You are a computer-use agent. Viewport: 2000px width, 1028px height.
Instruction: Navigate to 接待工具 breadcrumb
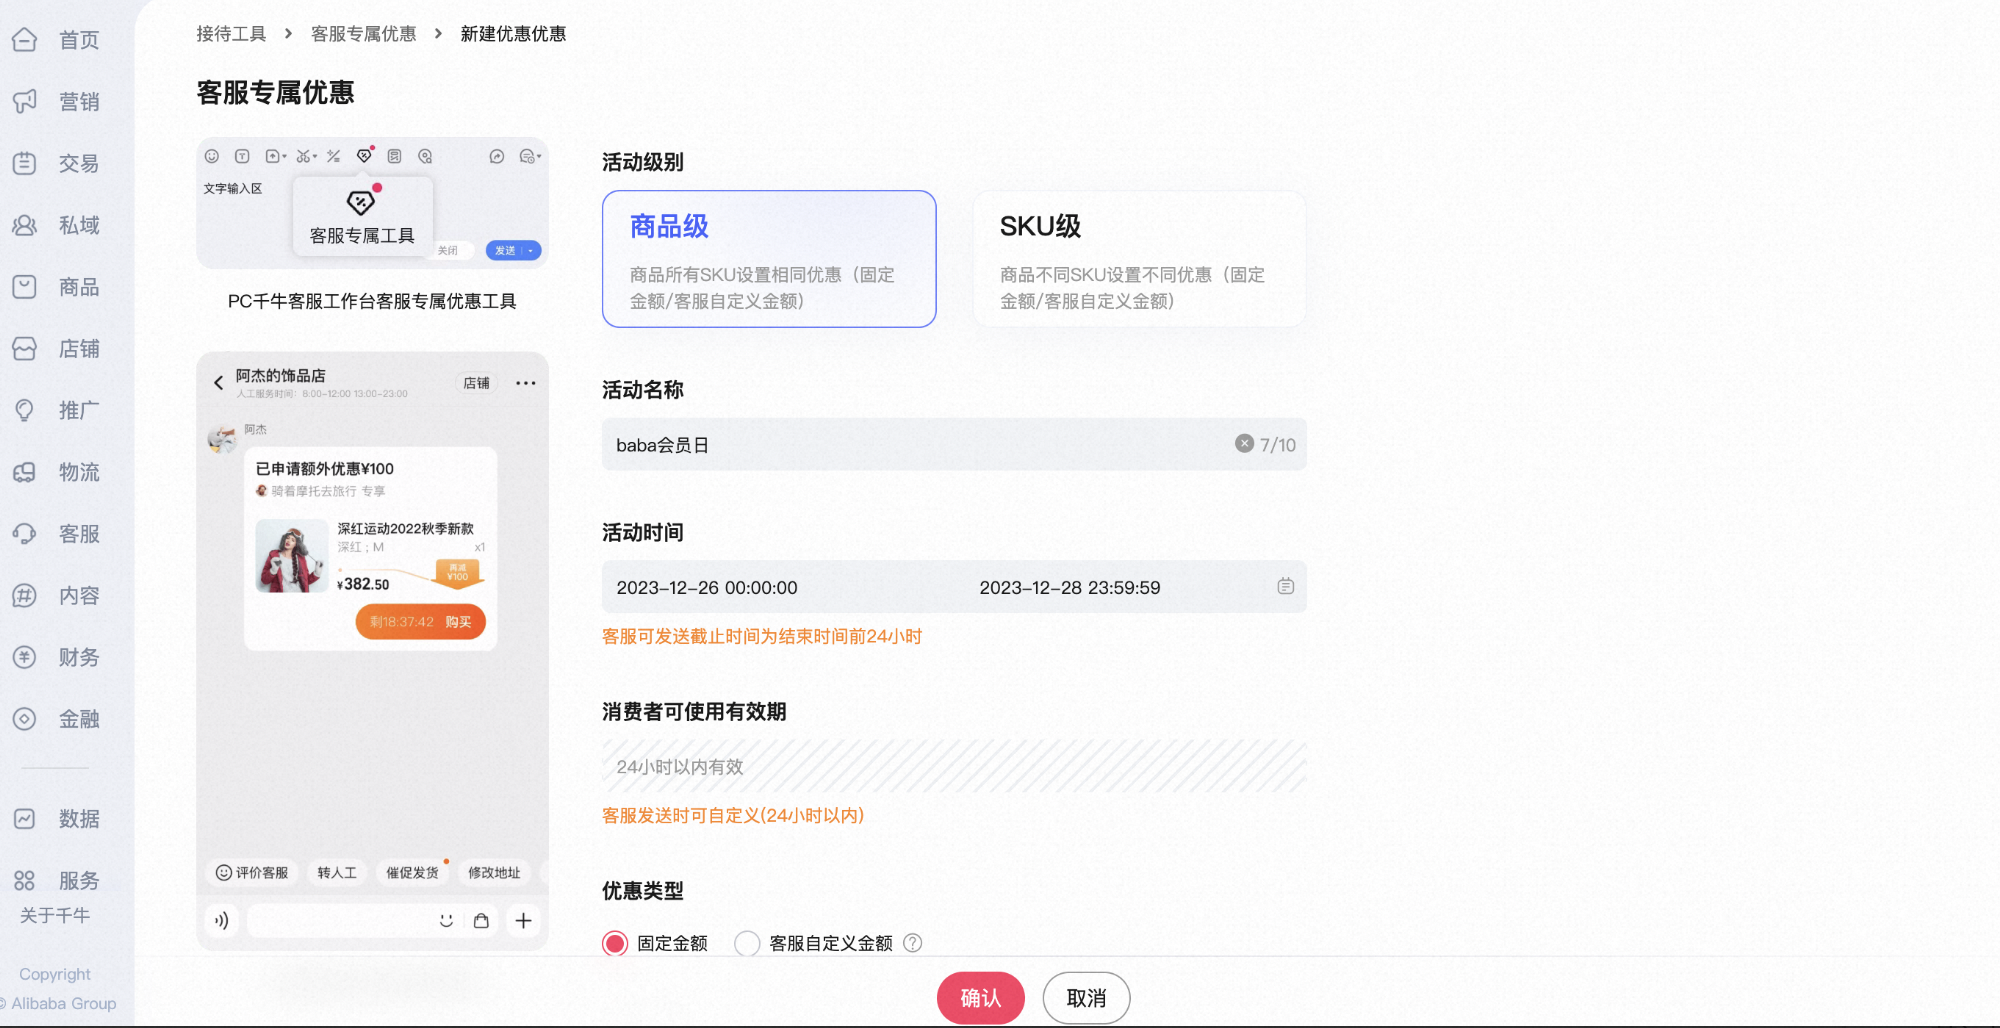[x=231, y=34]
